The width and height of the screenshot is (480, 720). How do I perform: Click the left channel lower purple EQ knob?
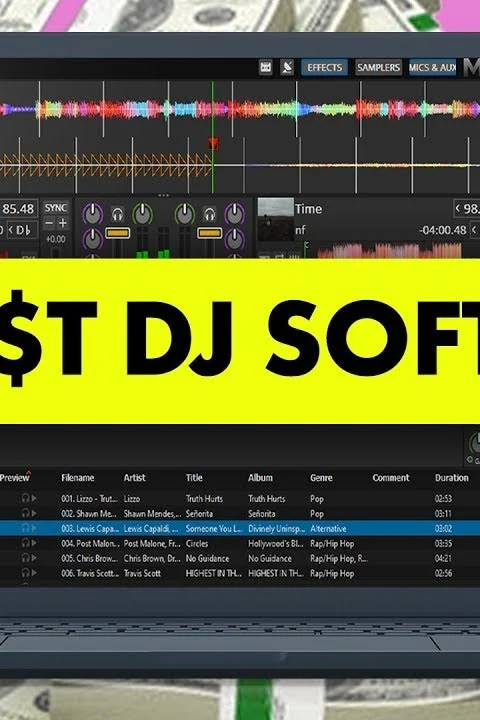coord(93,239)
